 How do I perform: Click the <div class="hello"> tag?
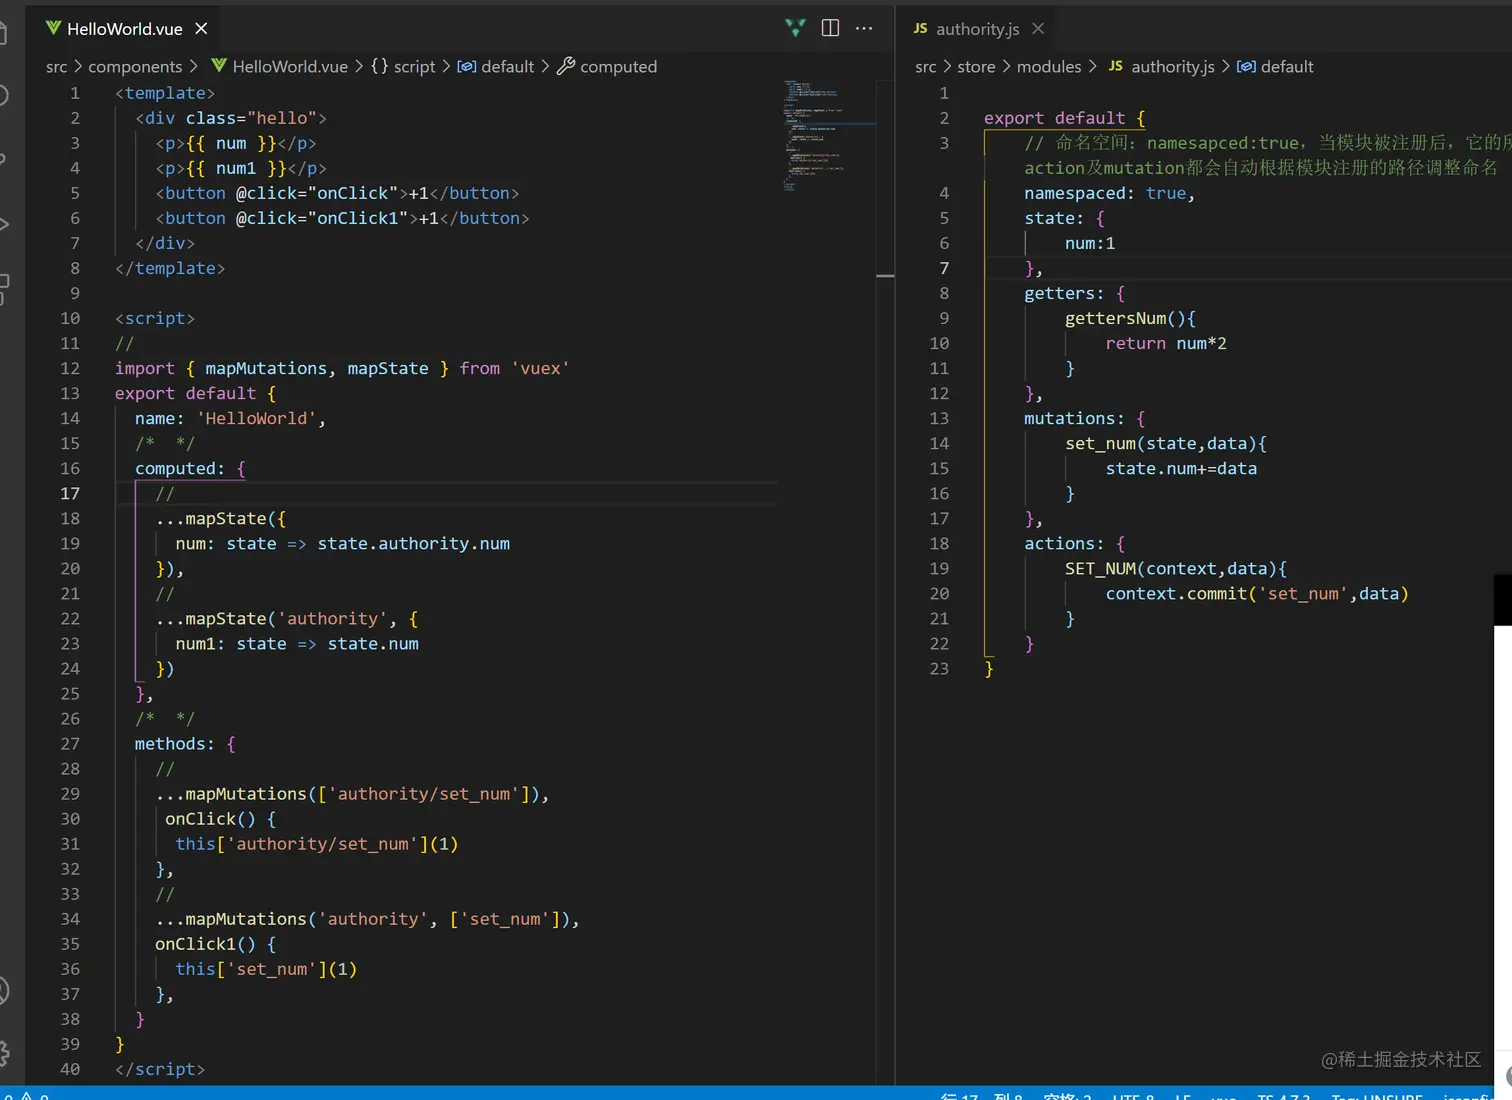231,118
